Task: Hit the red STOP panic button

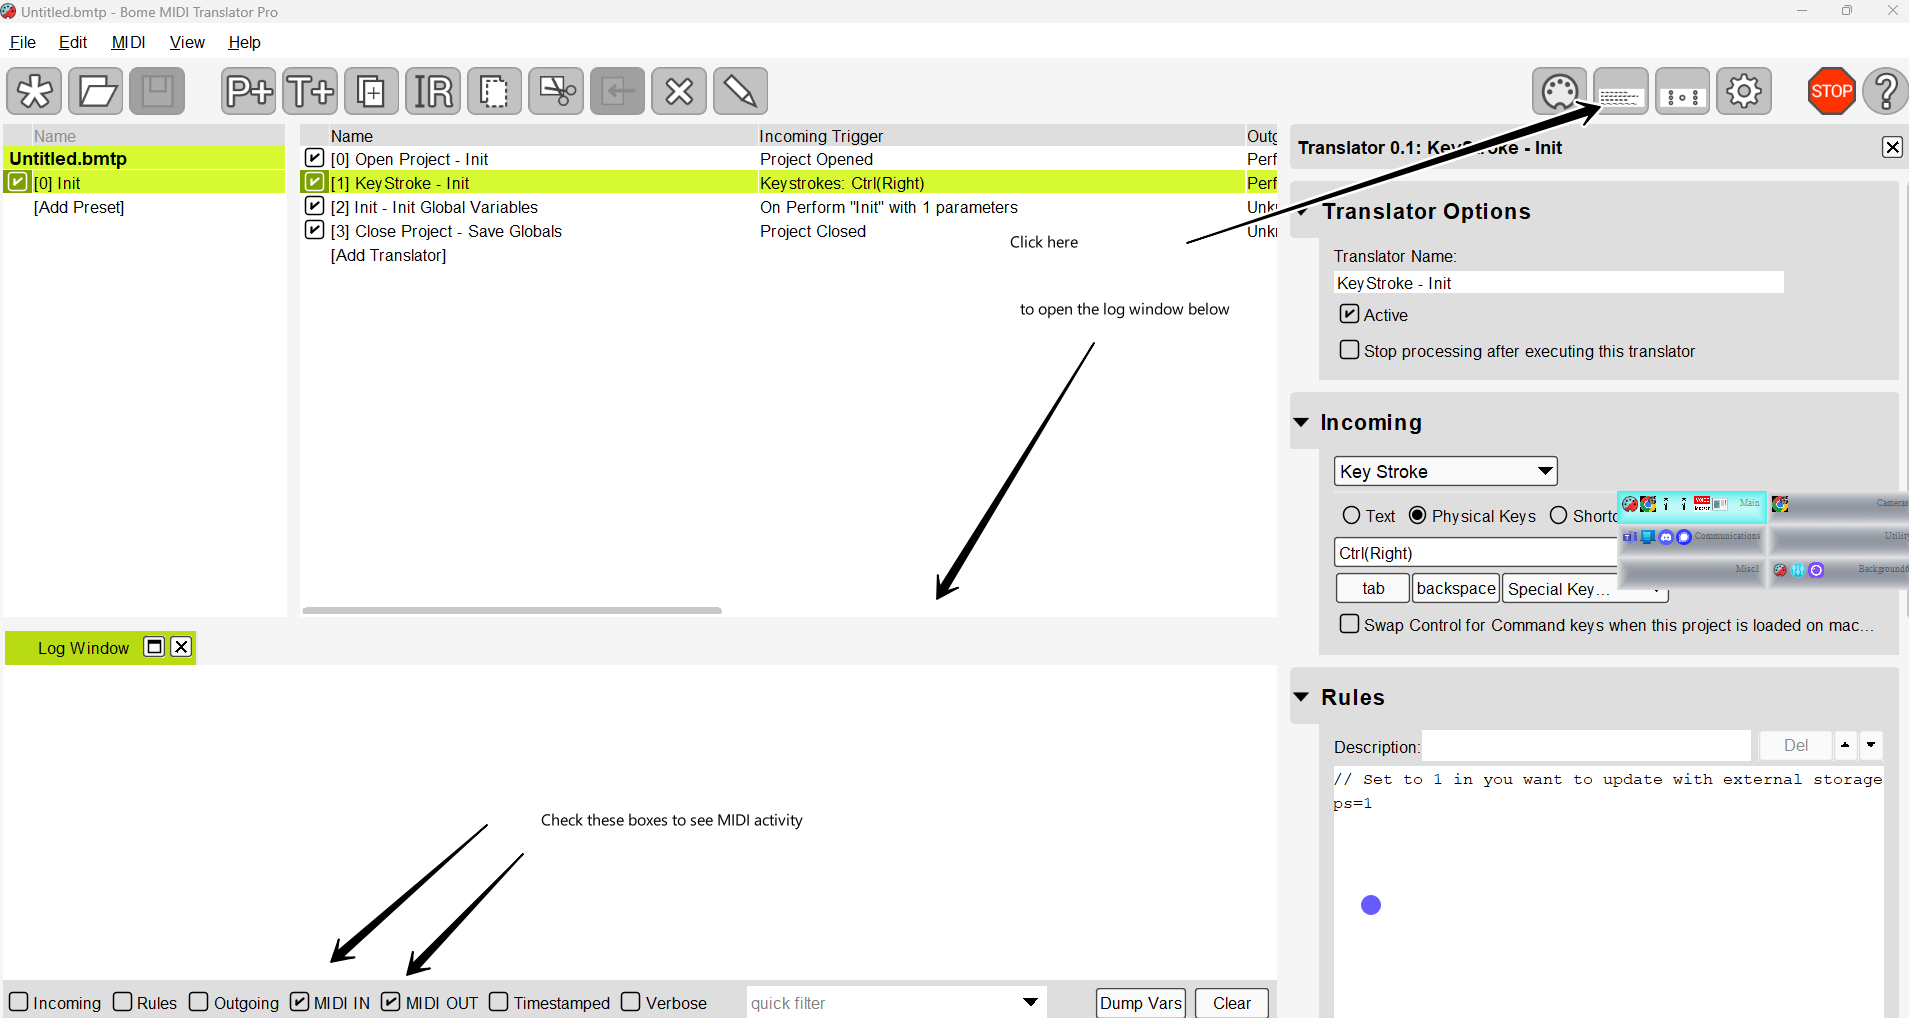Action: click(1831, 91)
